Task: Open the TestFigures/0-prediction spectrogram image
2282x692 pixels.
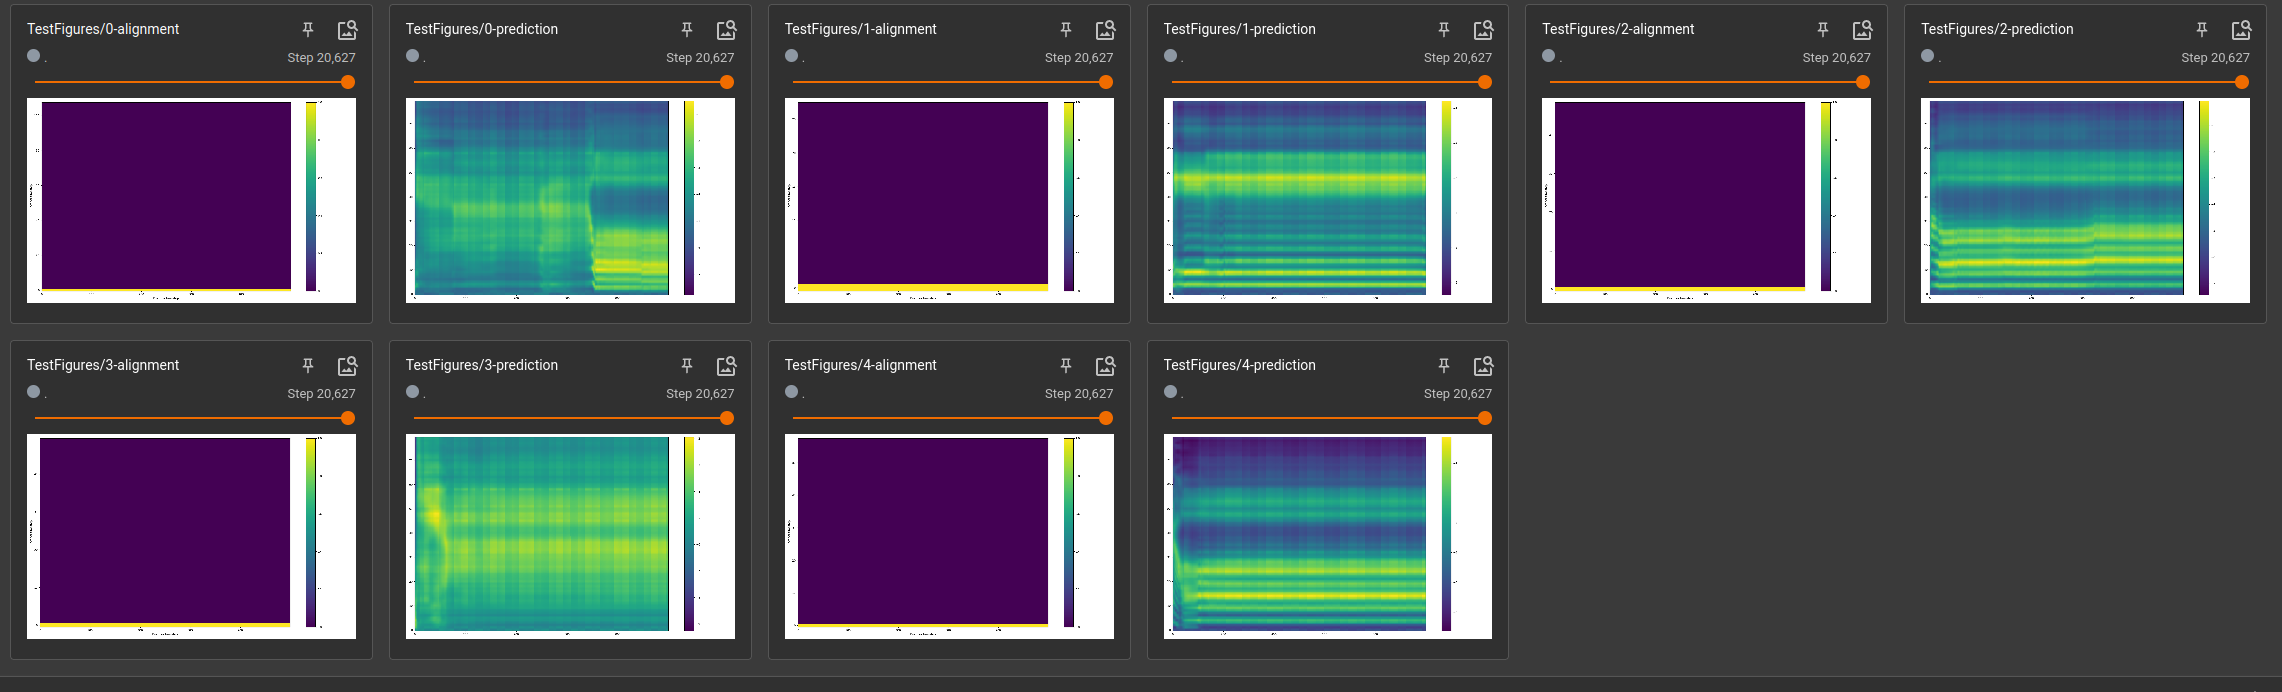Action: 570,200
